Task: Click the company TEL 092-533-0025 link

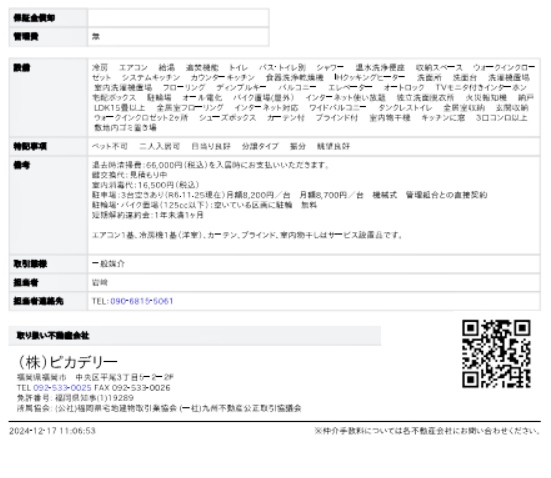Action: tap(62, 388)
